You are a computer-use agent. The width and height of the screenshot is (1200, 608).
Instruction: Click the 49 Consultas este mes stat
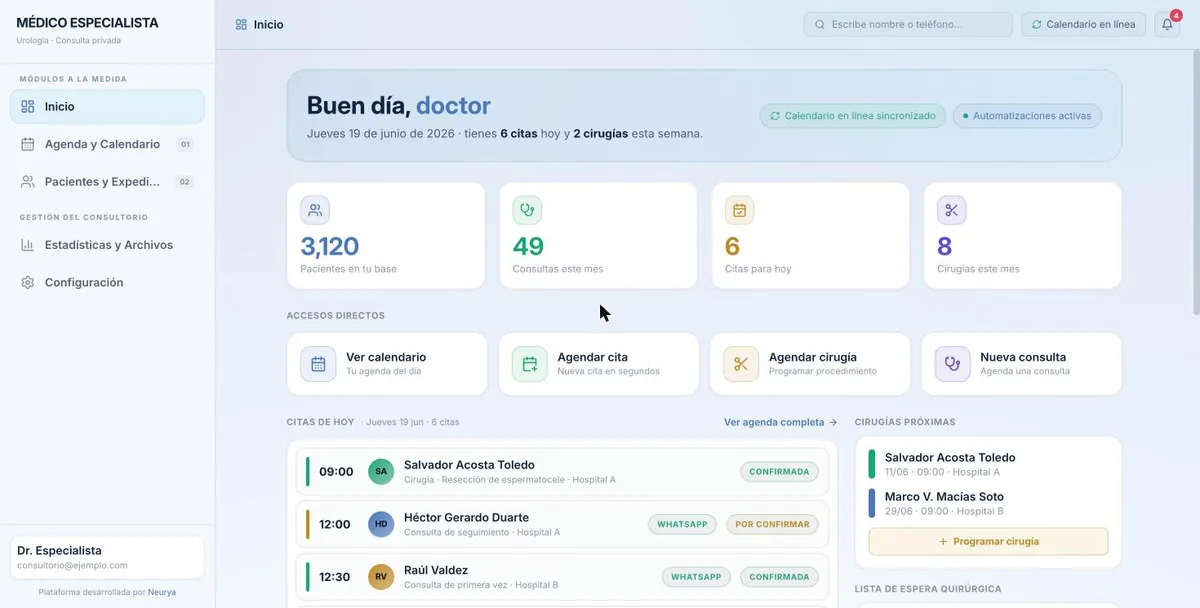click(x=598, y=236)
